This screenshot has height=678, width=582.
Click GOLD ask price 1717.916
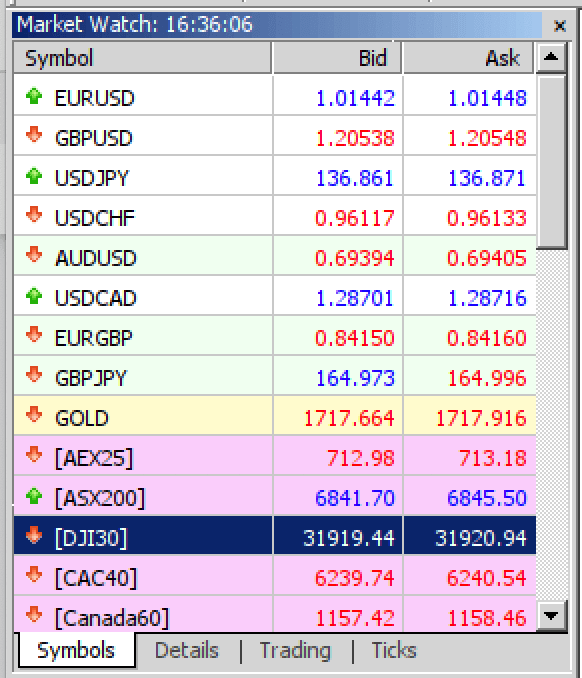[481, 418]
